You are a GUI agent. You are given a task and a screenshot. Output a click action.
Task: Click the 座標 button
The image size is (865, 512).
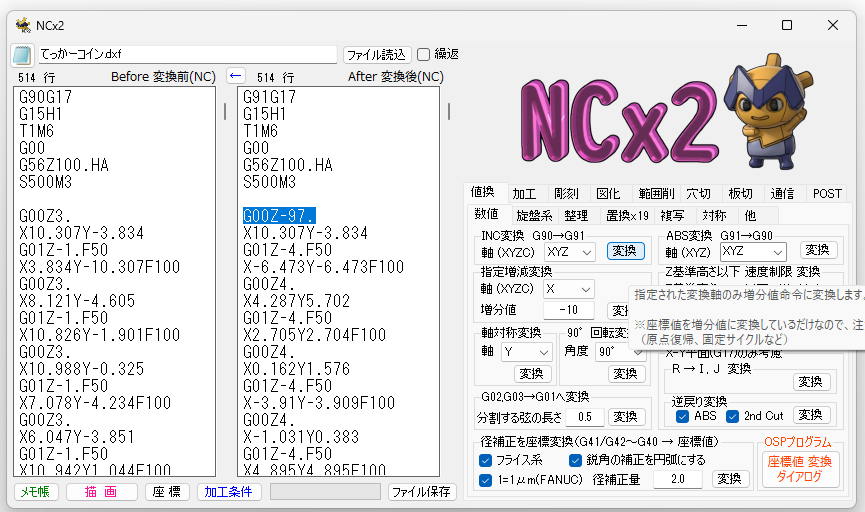(x=167, y=492)
